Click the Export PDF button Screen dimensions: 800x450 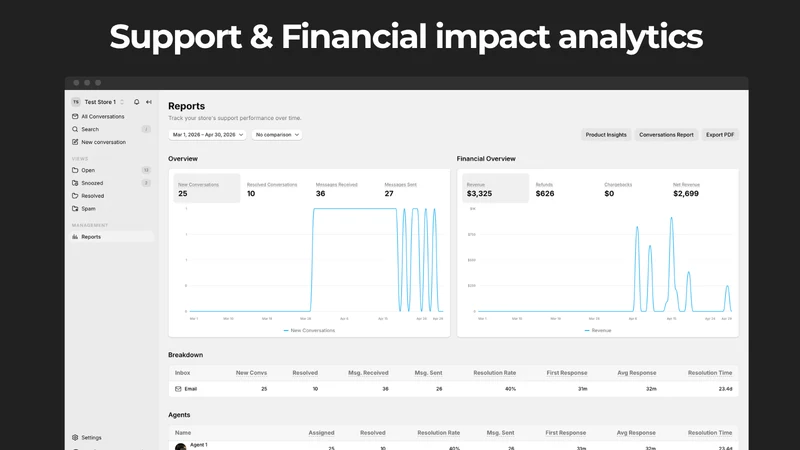tap(720, 135)
